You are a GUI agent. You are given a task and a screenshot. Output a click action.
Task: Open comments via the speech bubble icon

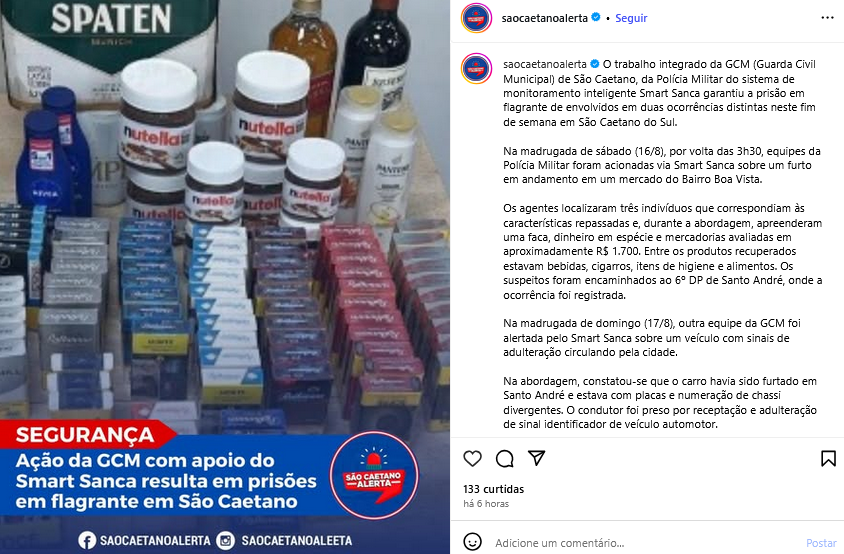coord(504,459)
